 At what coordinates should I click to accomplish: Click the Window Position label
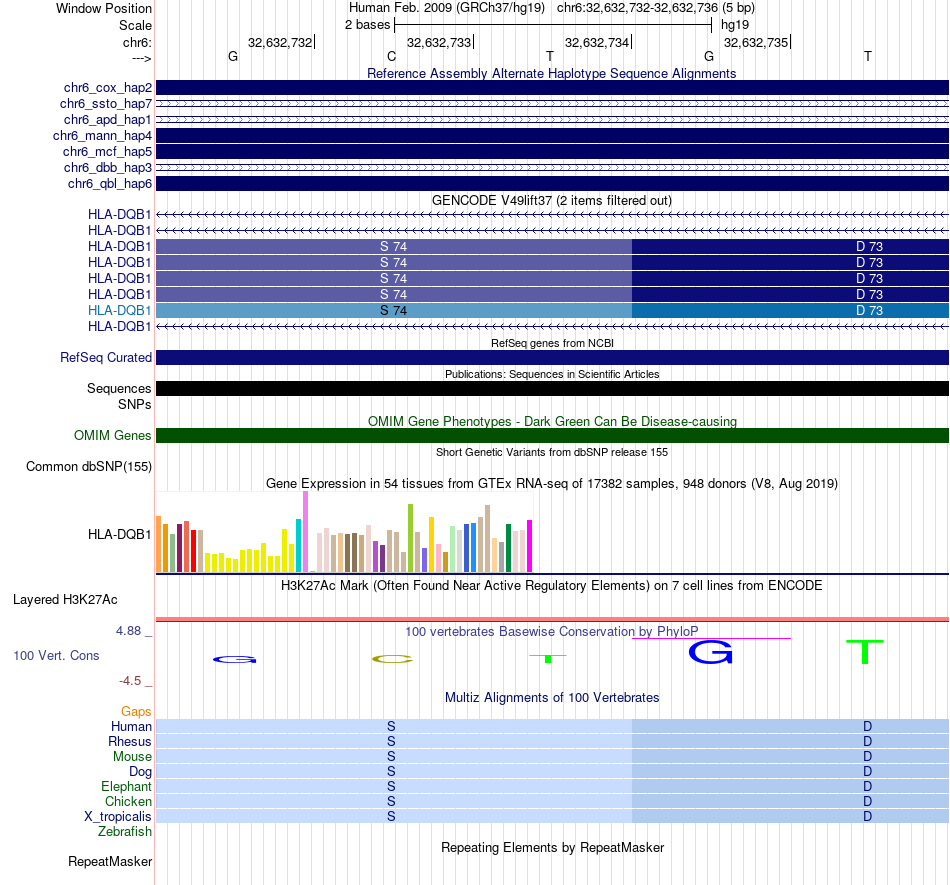104,8
